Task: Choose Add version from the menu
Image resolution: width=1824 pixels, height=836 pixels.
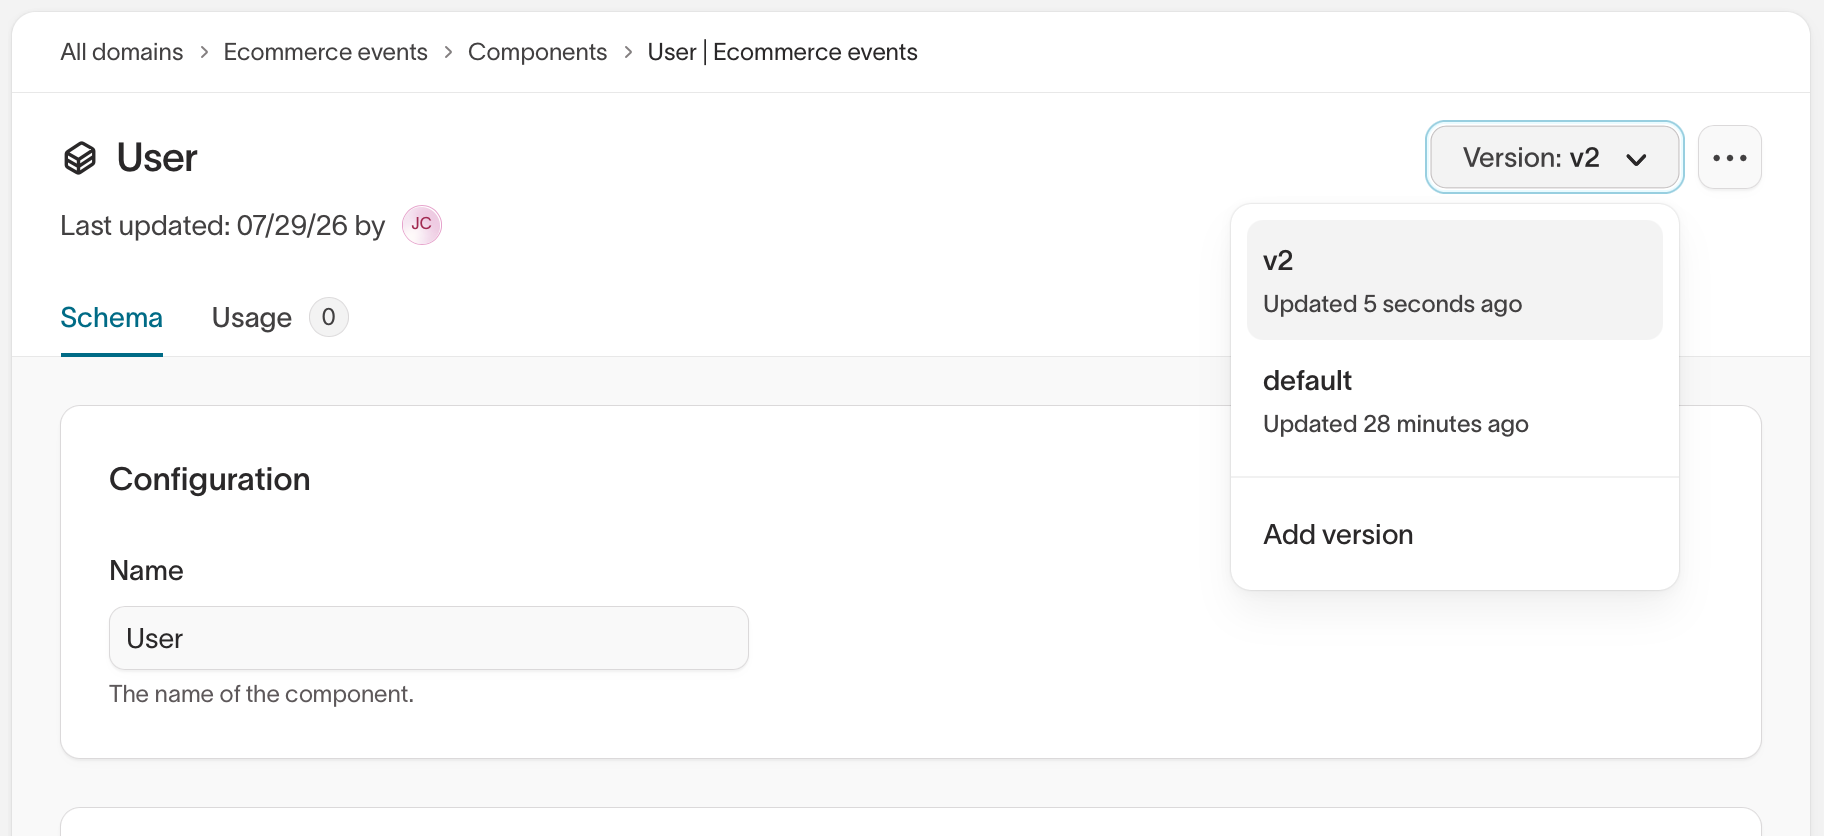Action: tap(1454, 534)
